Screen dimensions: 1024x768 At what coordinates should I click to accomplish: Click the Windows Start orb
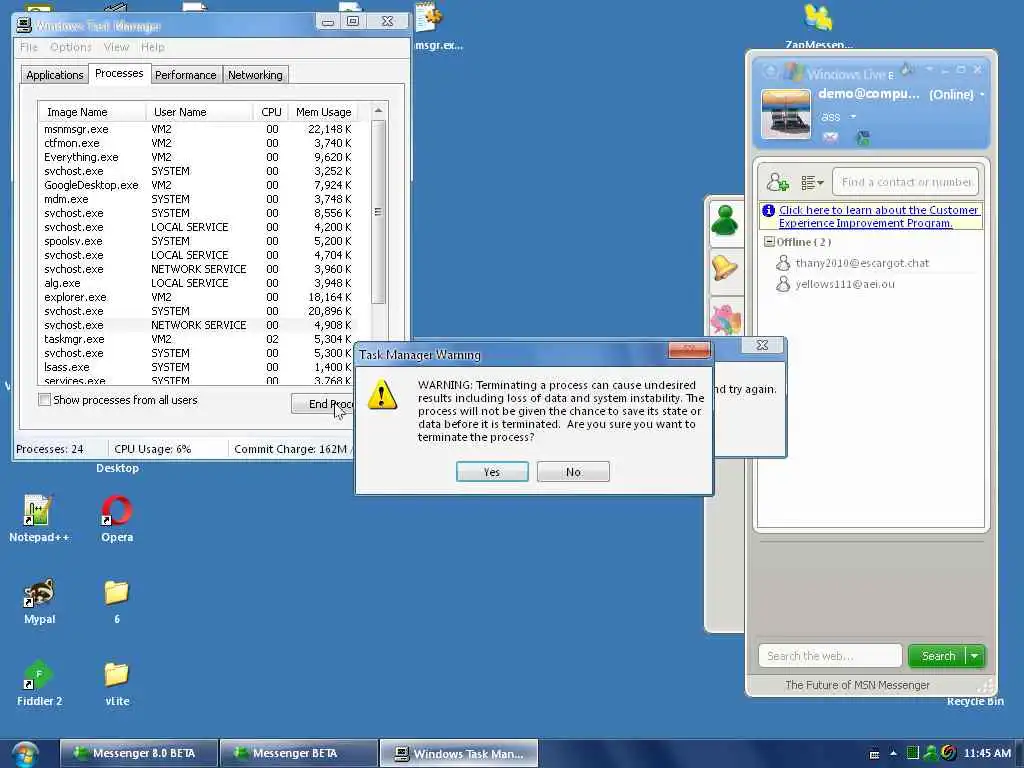click(25, 754)
